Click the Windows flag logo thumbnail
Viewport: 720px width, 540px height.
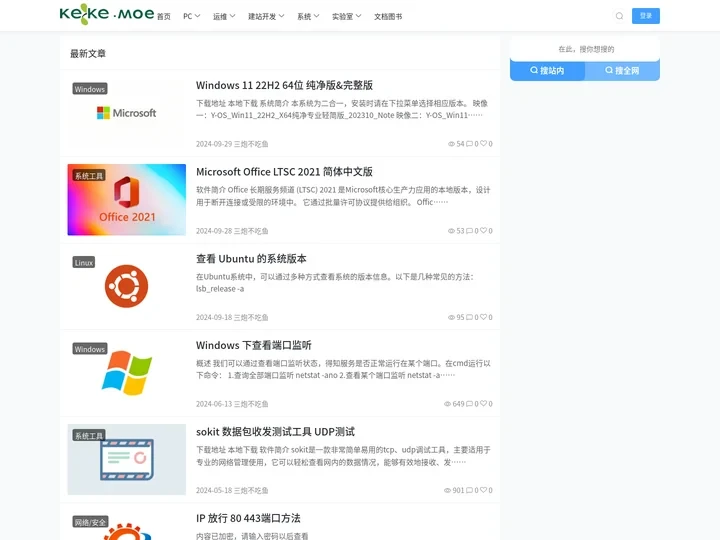click(x=127, y=373)
